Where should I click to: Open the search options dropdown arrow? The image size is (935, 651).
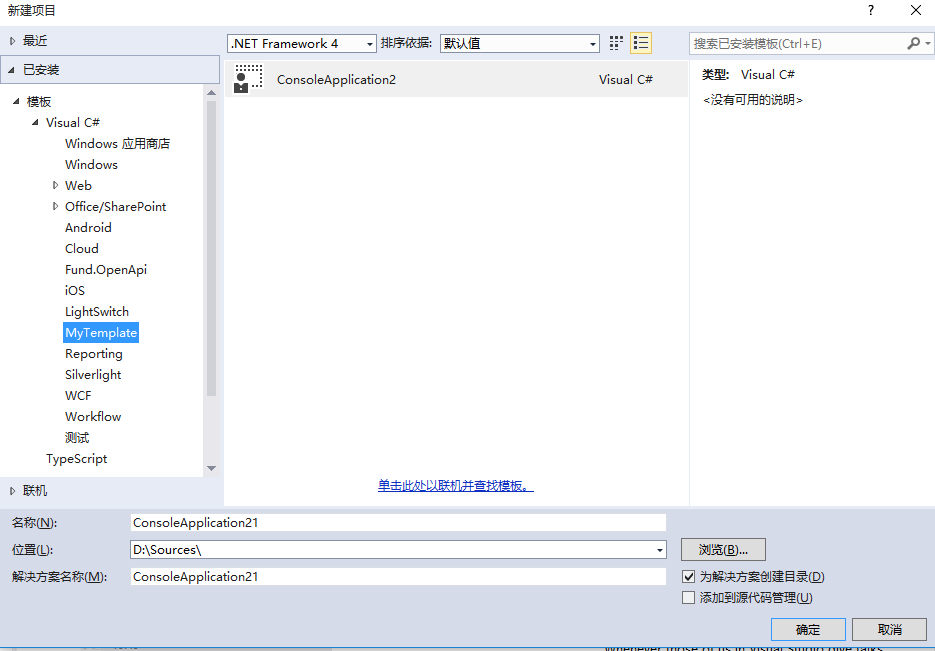coord(927,44)
